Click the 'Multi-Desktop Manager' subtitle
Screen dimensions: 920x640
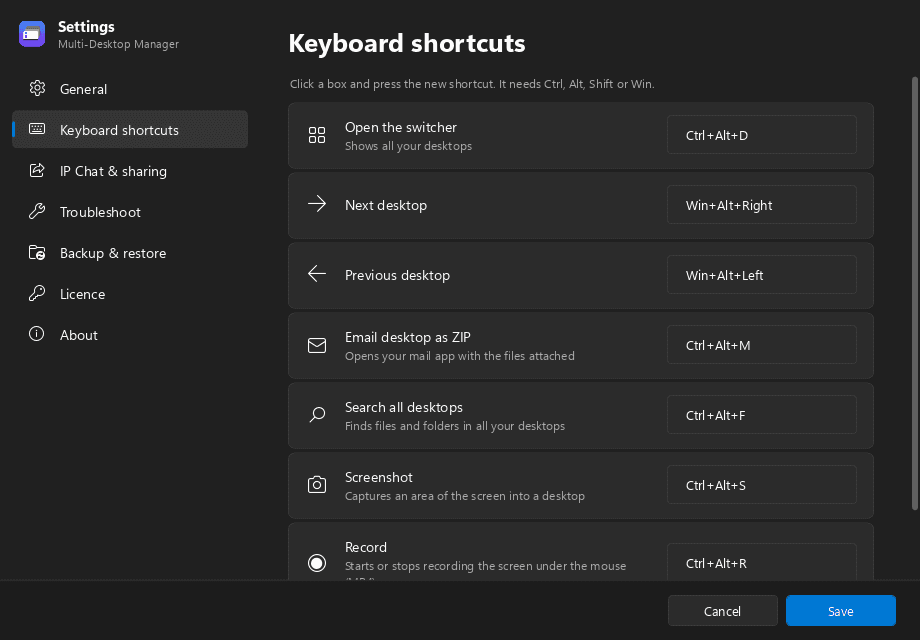tap(119, 44)
